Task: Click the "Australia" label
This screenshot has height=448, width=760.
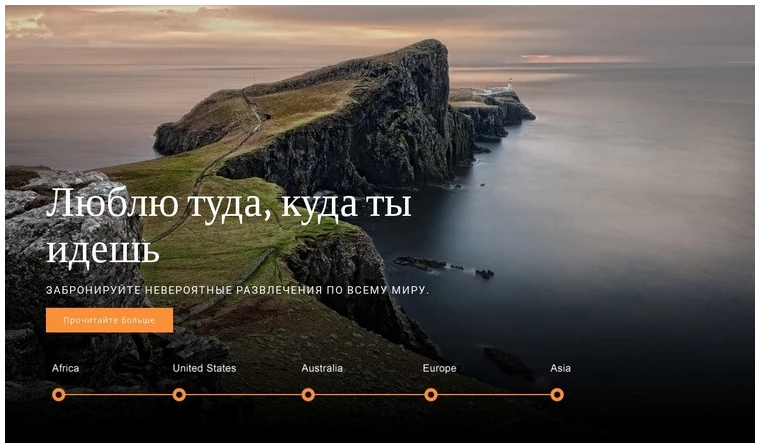Action: [x=322, y=368]
